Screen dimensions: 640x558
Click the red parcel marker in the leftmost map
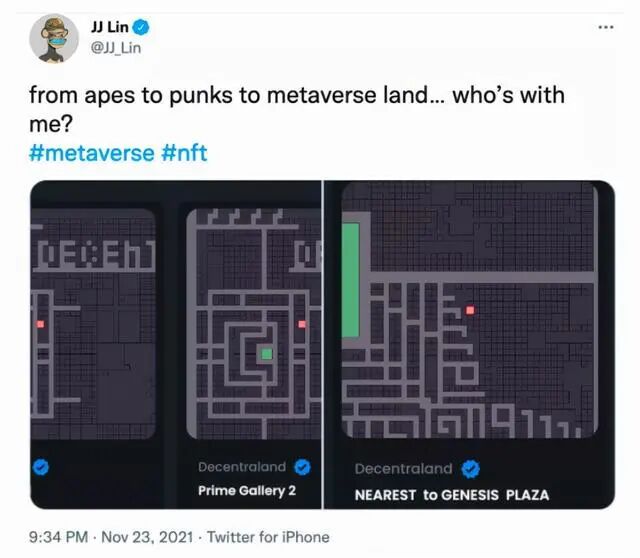click(40, 324)
